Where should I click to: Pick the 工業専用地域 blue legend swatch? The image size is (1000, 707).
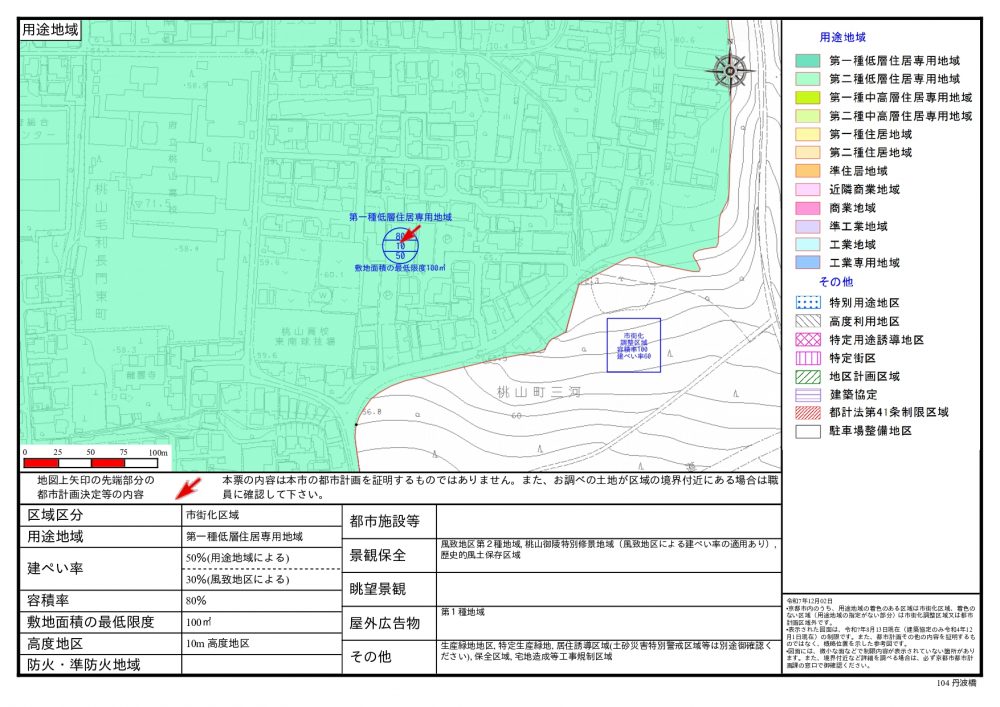point(807,262)
